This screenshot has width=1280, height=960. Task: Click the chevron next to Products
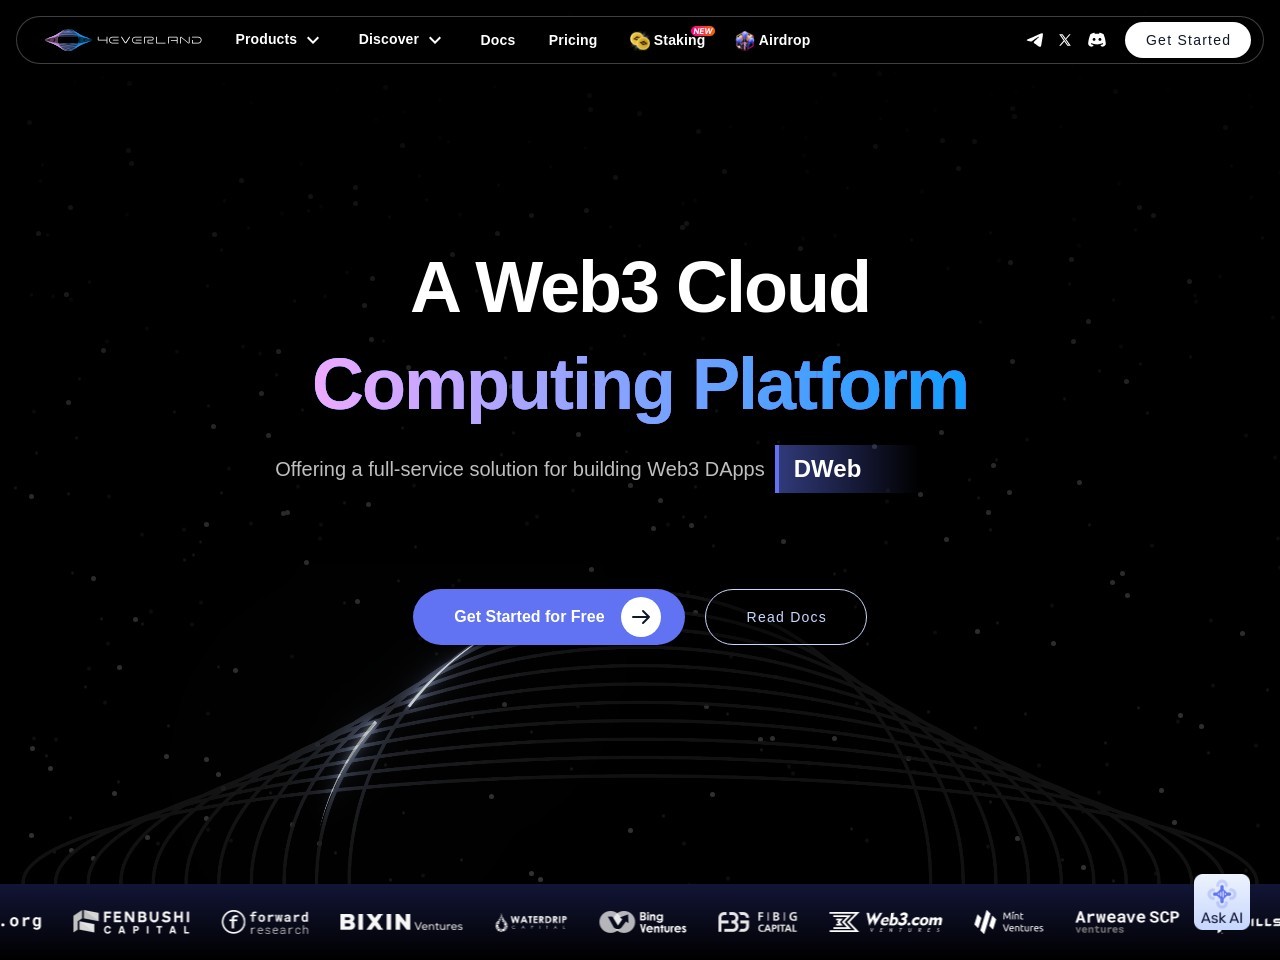[x=313, y=40]
